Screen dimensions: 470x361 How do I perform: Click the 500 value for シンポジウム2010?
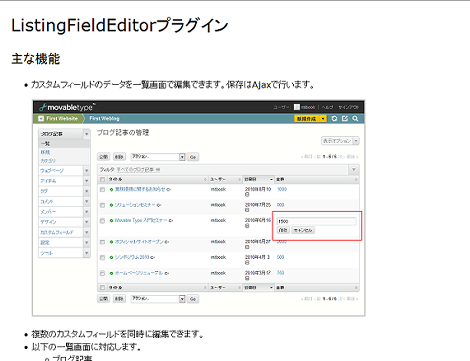[x=280, y=257]
